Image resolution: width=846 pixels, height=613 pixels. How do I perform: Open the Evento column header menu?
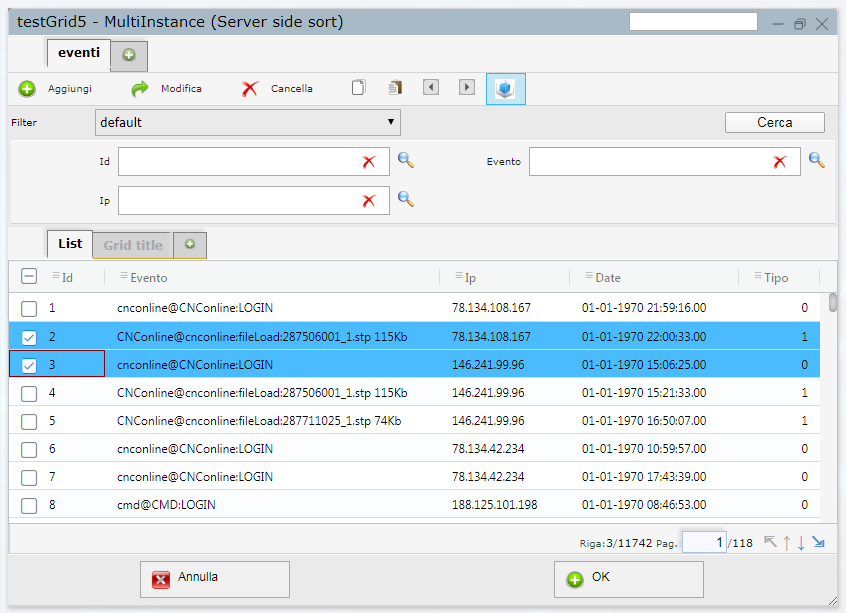click(123, 277)
